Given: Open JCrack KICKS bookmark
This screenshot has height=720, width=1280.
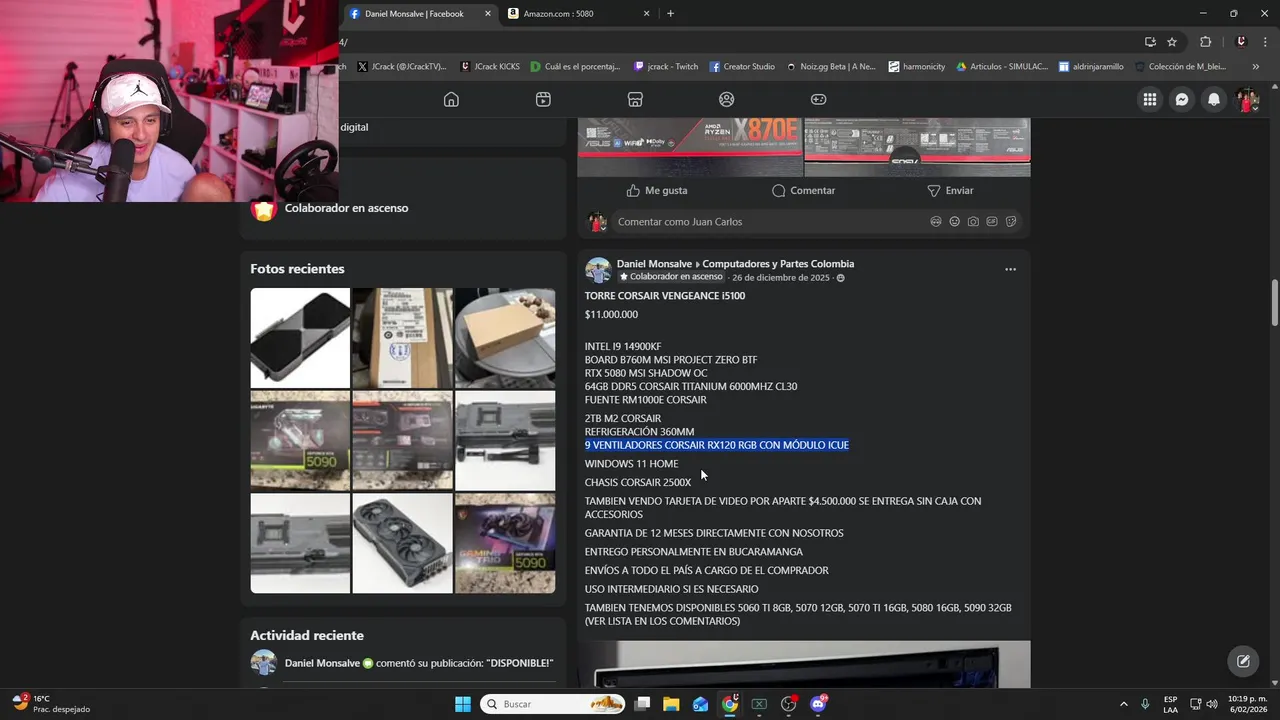Looking at the screenshot, I should point(490,67).
